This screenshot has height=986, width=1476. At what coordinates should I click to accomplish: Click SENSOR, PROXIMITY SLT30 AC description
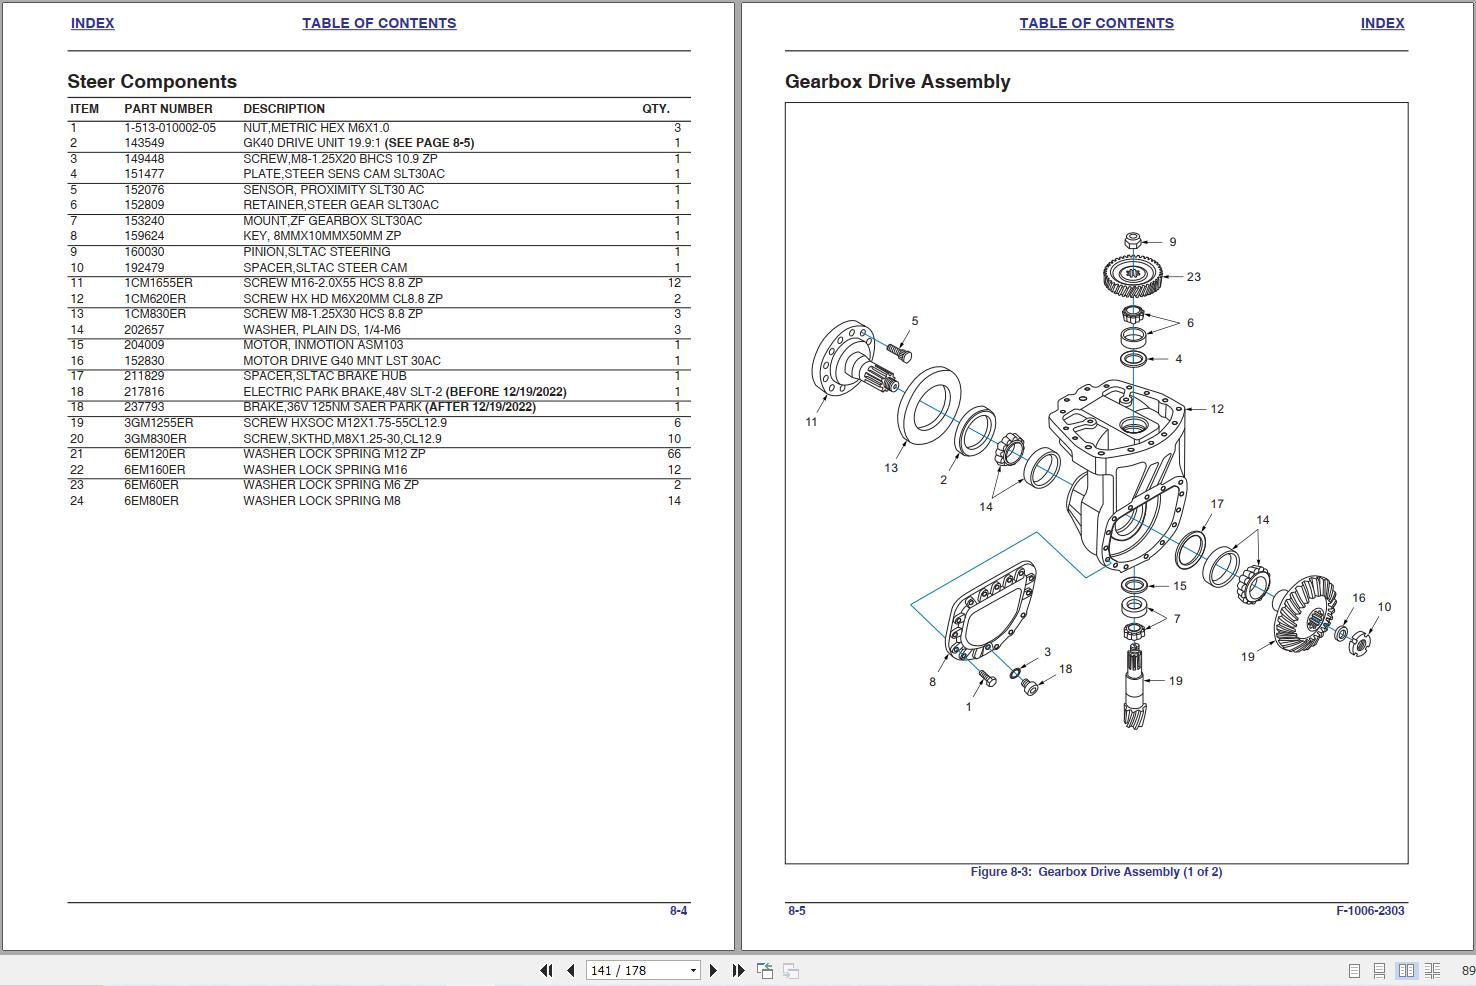[x=333, y=190]
